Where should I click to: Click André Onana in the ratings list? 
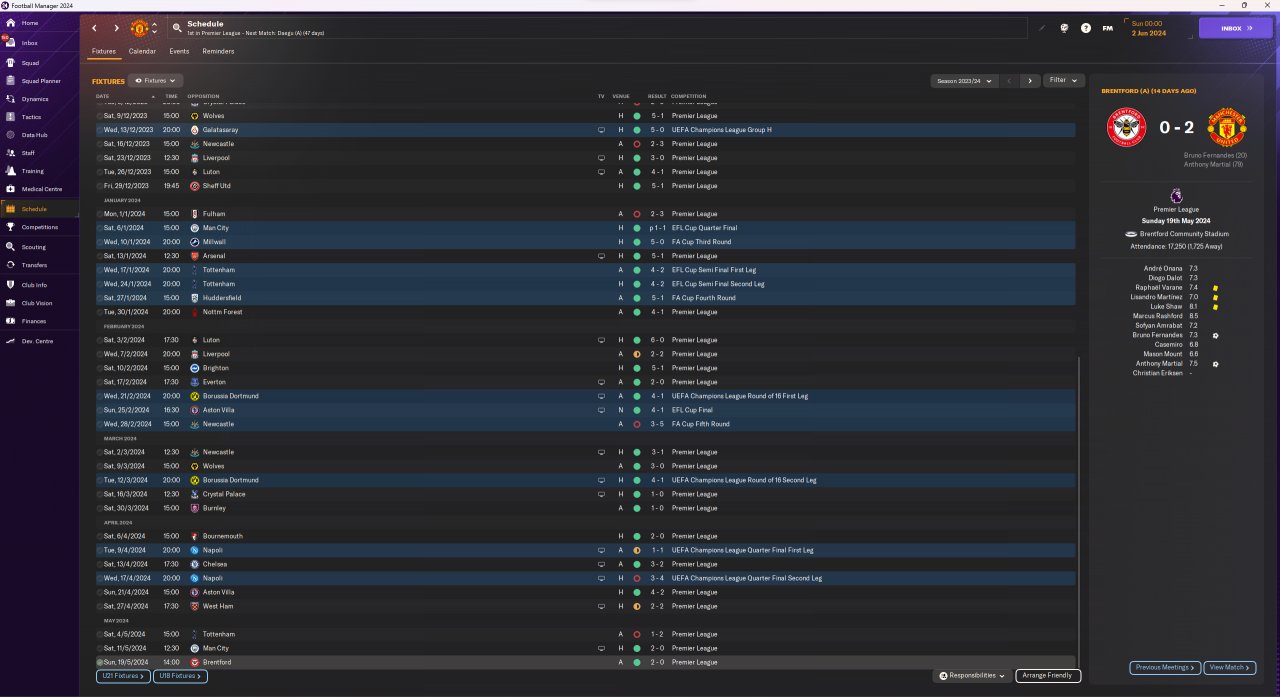(x=1164, y=269)
